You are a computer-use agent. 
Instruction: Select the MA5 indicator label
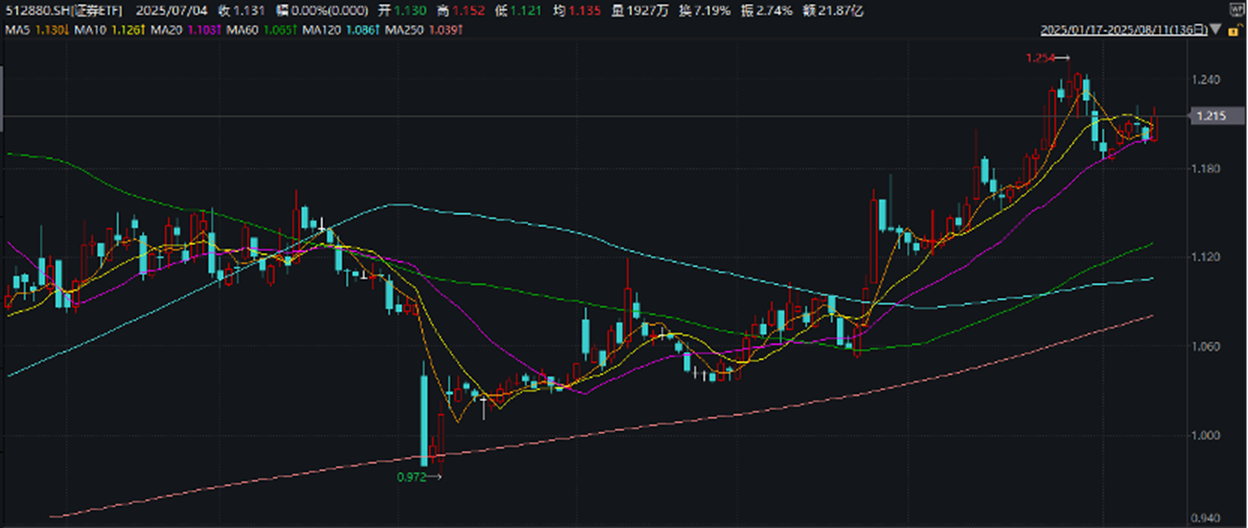coord(16,31)
